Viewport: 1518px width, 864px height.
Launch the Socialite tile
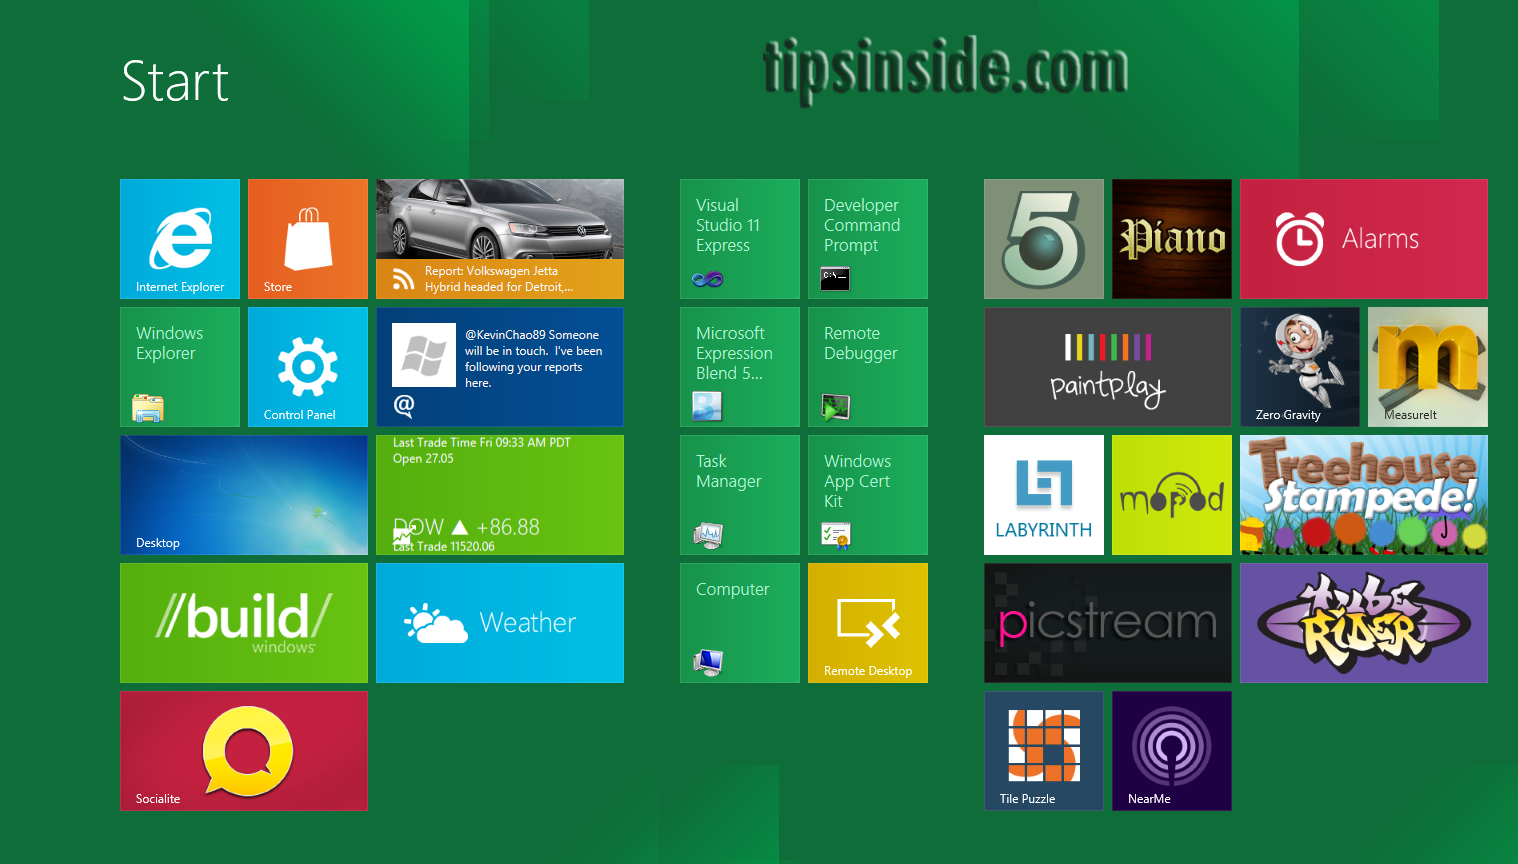point(244,751)
